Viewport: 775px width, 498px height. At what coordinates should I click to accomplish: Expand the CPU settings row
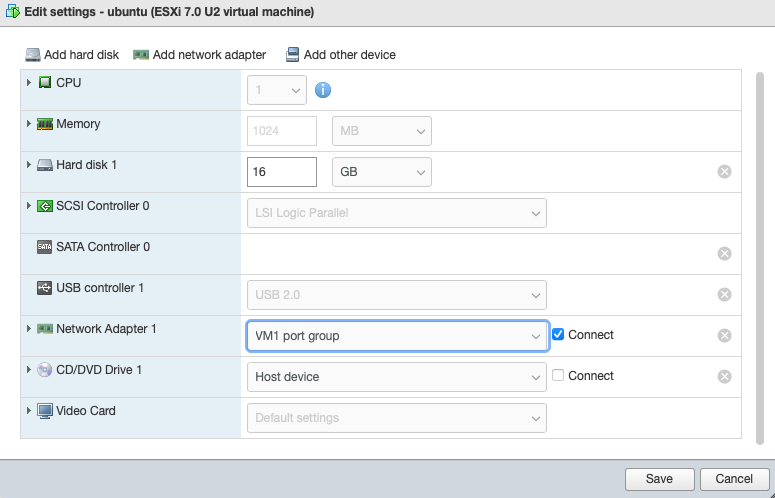point(29,83)
